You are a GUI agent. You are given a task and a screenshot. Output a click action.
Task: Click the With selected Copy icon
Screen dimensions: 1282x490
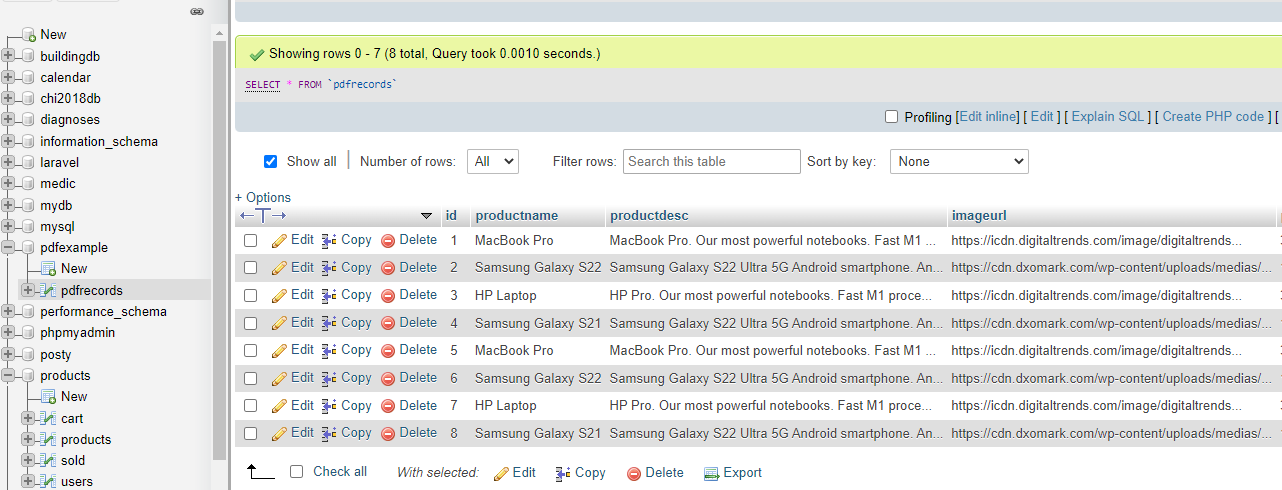tap(563, 474)
